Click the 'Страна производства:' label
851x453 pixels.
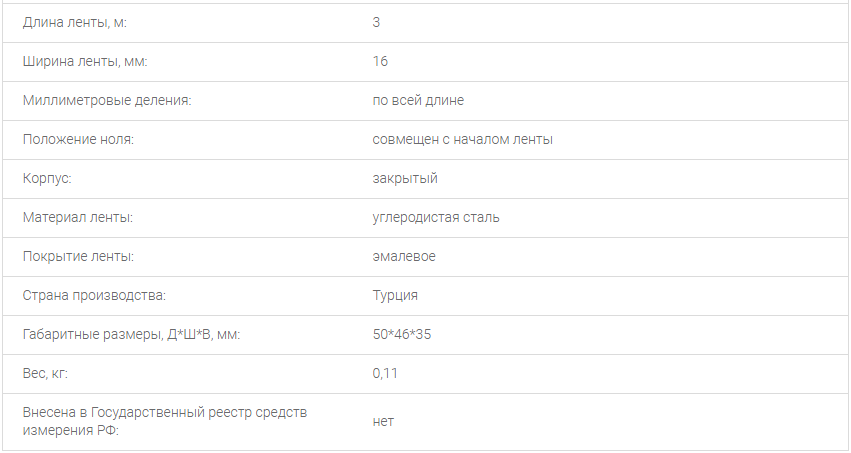(x=94, y=296)
